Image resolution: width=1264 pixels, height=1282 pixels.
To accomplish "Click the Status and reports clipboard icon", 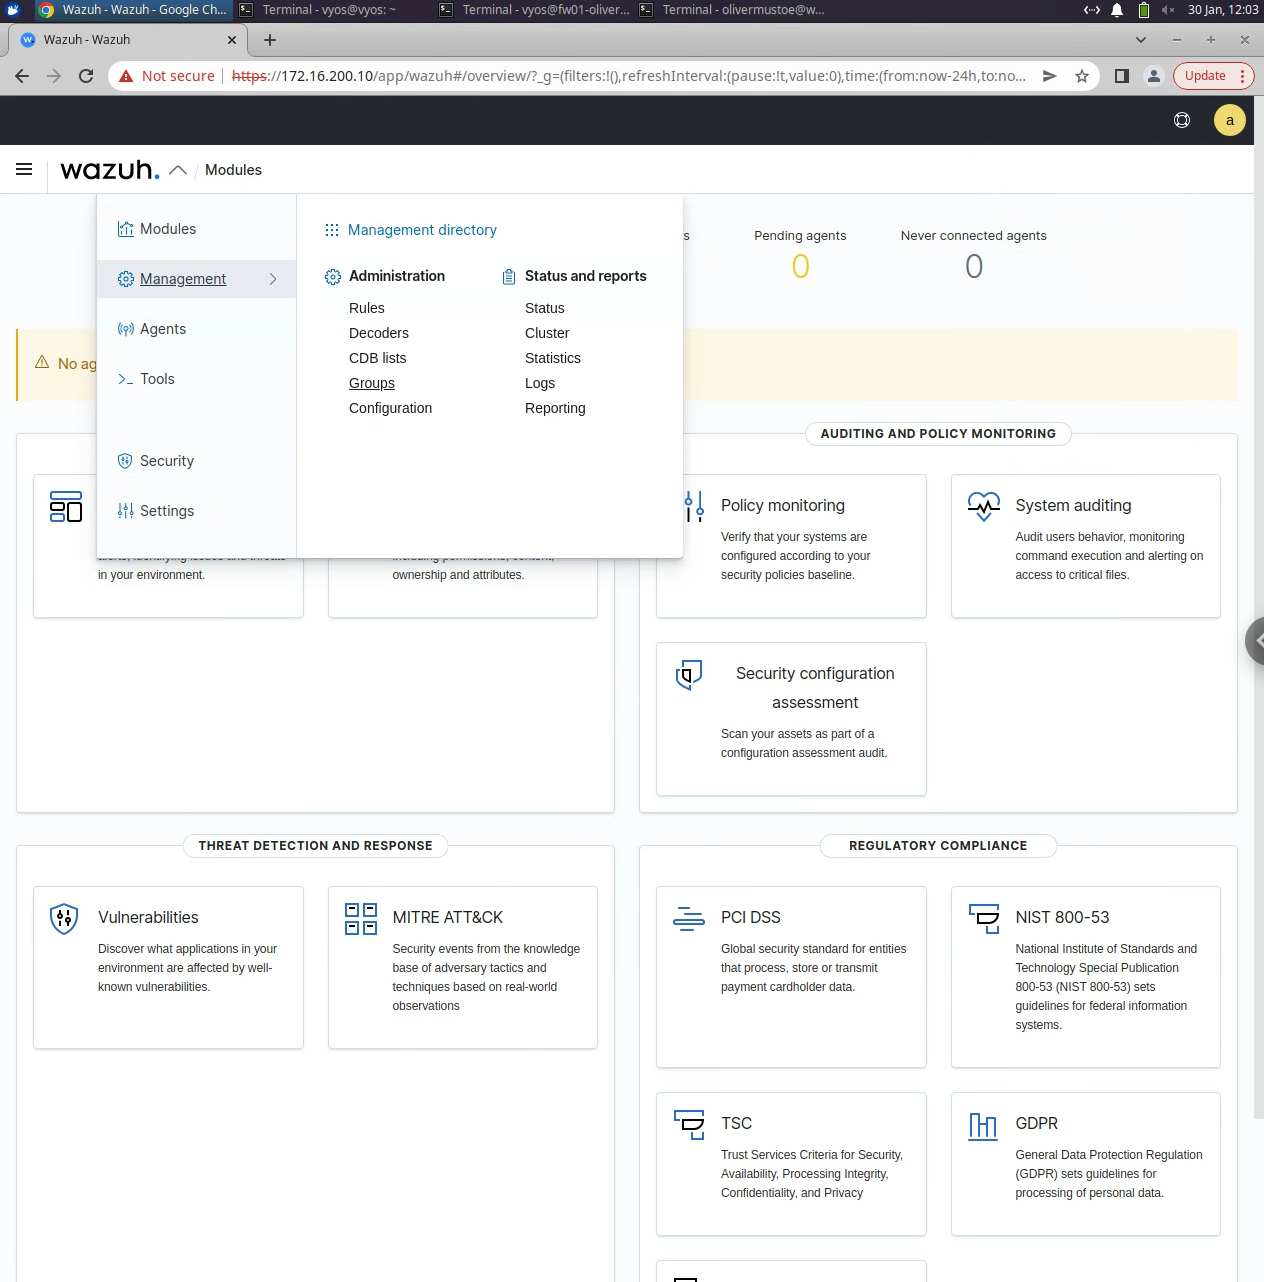I will [509, 277].
